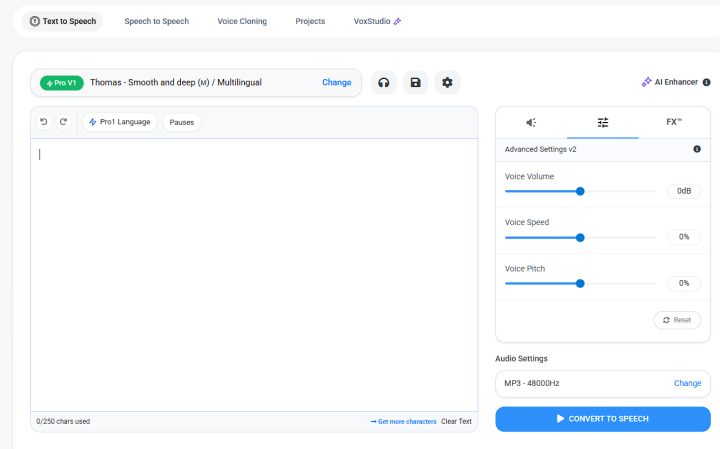Click the undo arrow icon
This screenshot has height=449, width=720.
click(x=43, y=122)
